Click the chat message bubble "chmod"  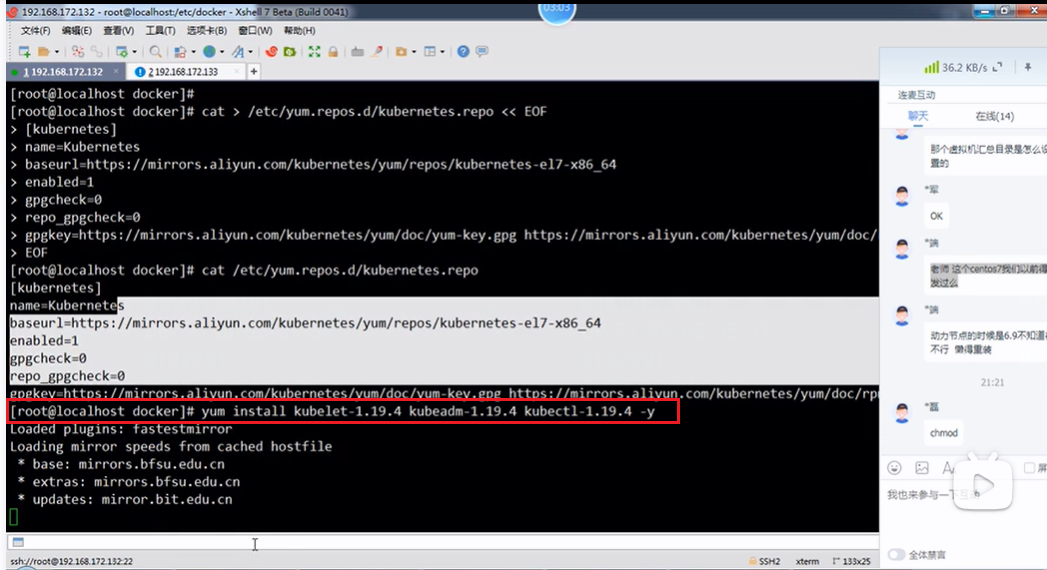tap(944, 433)
